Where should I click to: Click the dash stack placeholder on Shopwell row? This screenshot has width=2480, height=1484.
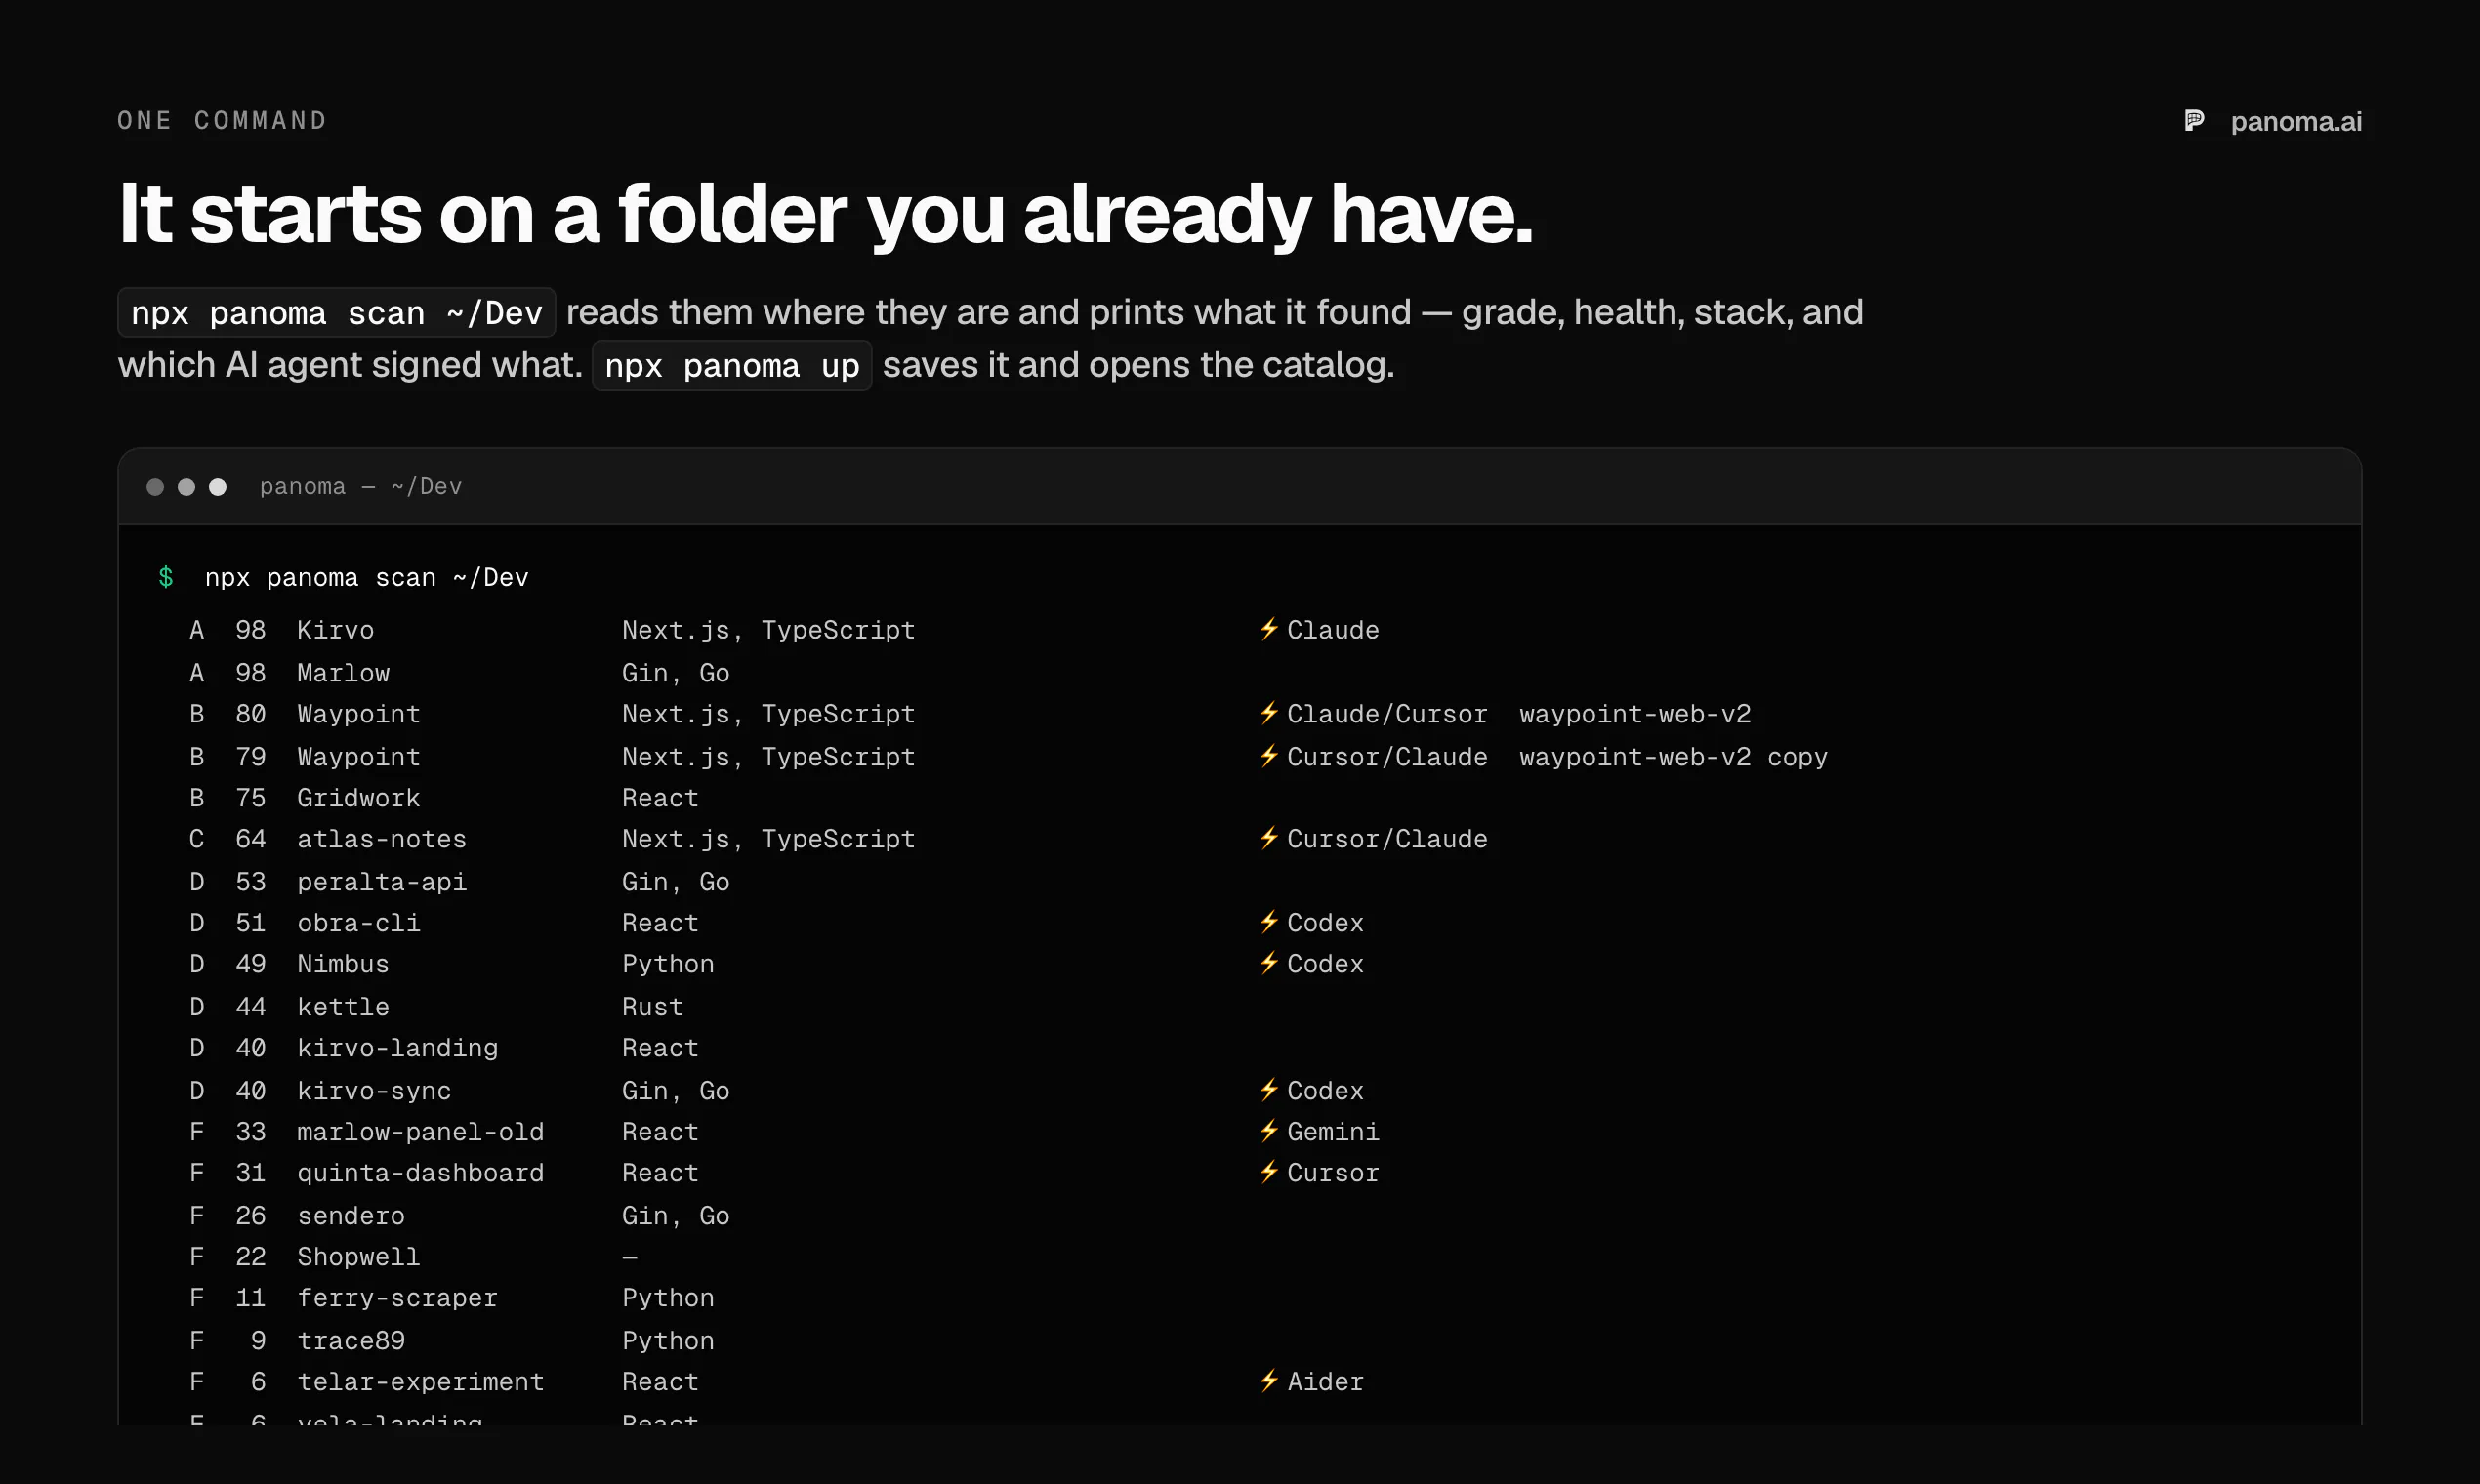coord(629,1257)
